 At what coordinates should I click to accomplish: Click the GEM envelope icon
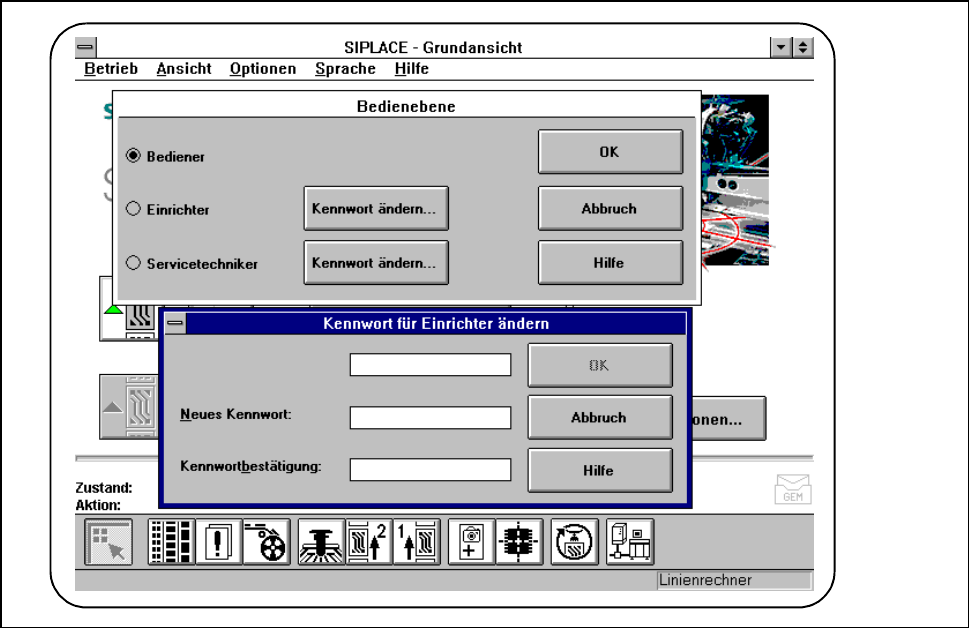pos(793,490)
